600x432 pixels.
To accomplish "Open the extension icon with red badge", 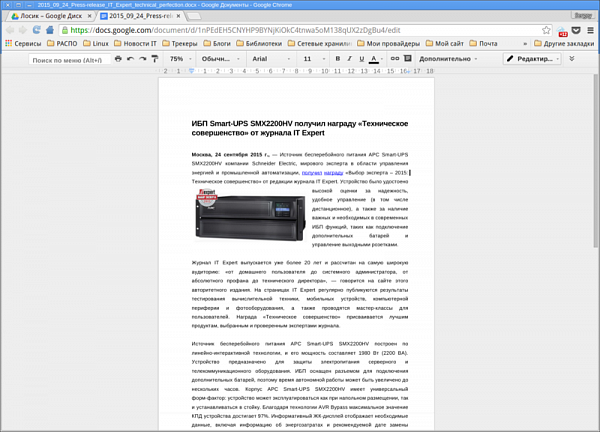I will 562,31.
